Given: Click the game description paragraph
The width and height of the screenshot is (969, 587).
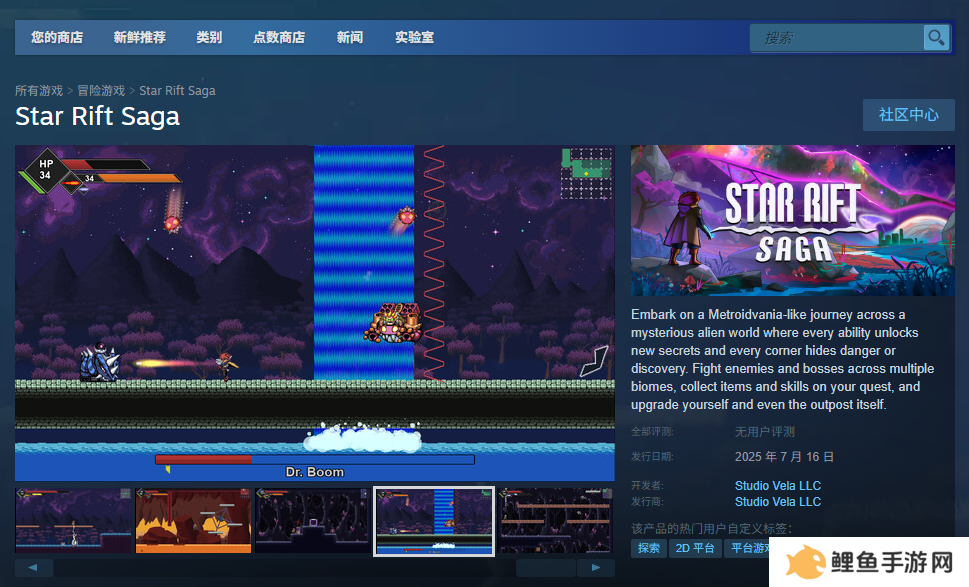Looking at the screenshot, I should click(782, 360).
